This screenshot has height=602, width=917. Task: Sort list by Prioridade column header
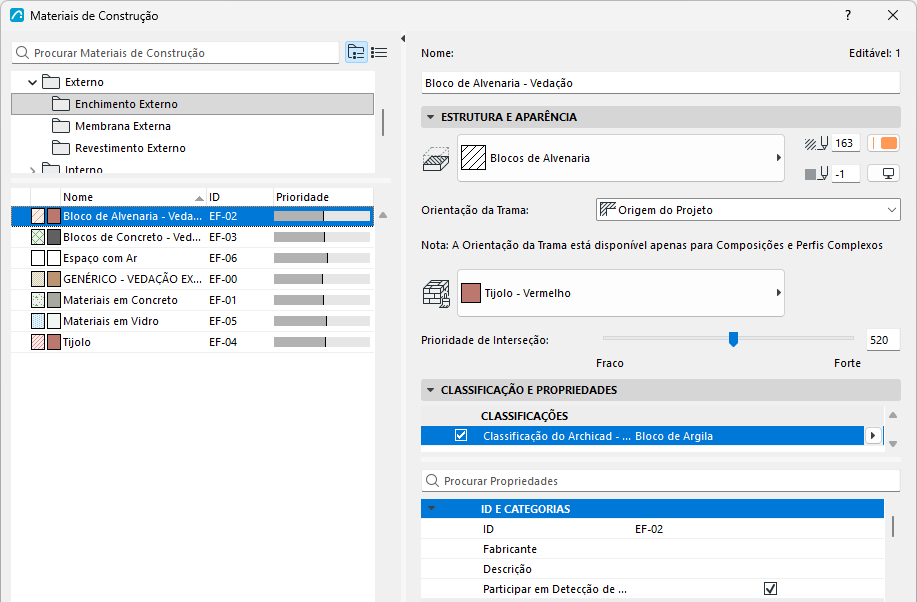pyautogui.click(x=323, y=197)
